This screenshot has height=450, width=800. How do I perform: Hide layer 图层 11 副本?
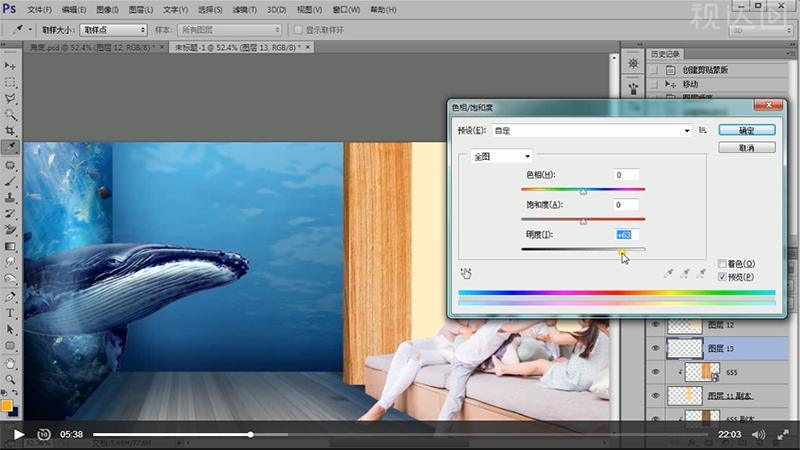pyautogui.click(x=656, y=395)
